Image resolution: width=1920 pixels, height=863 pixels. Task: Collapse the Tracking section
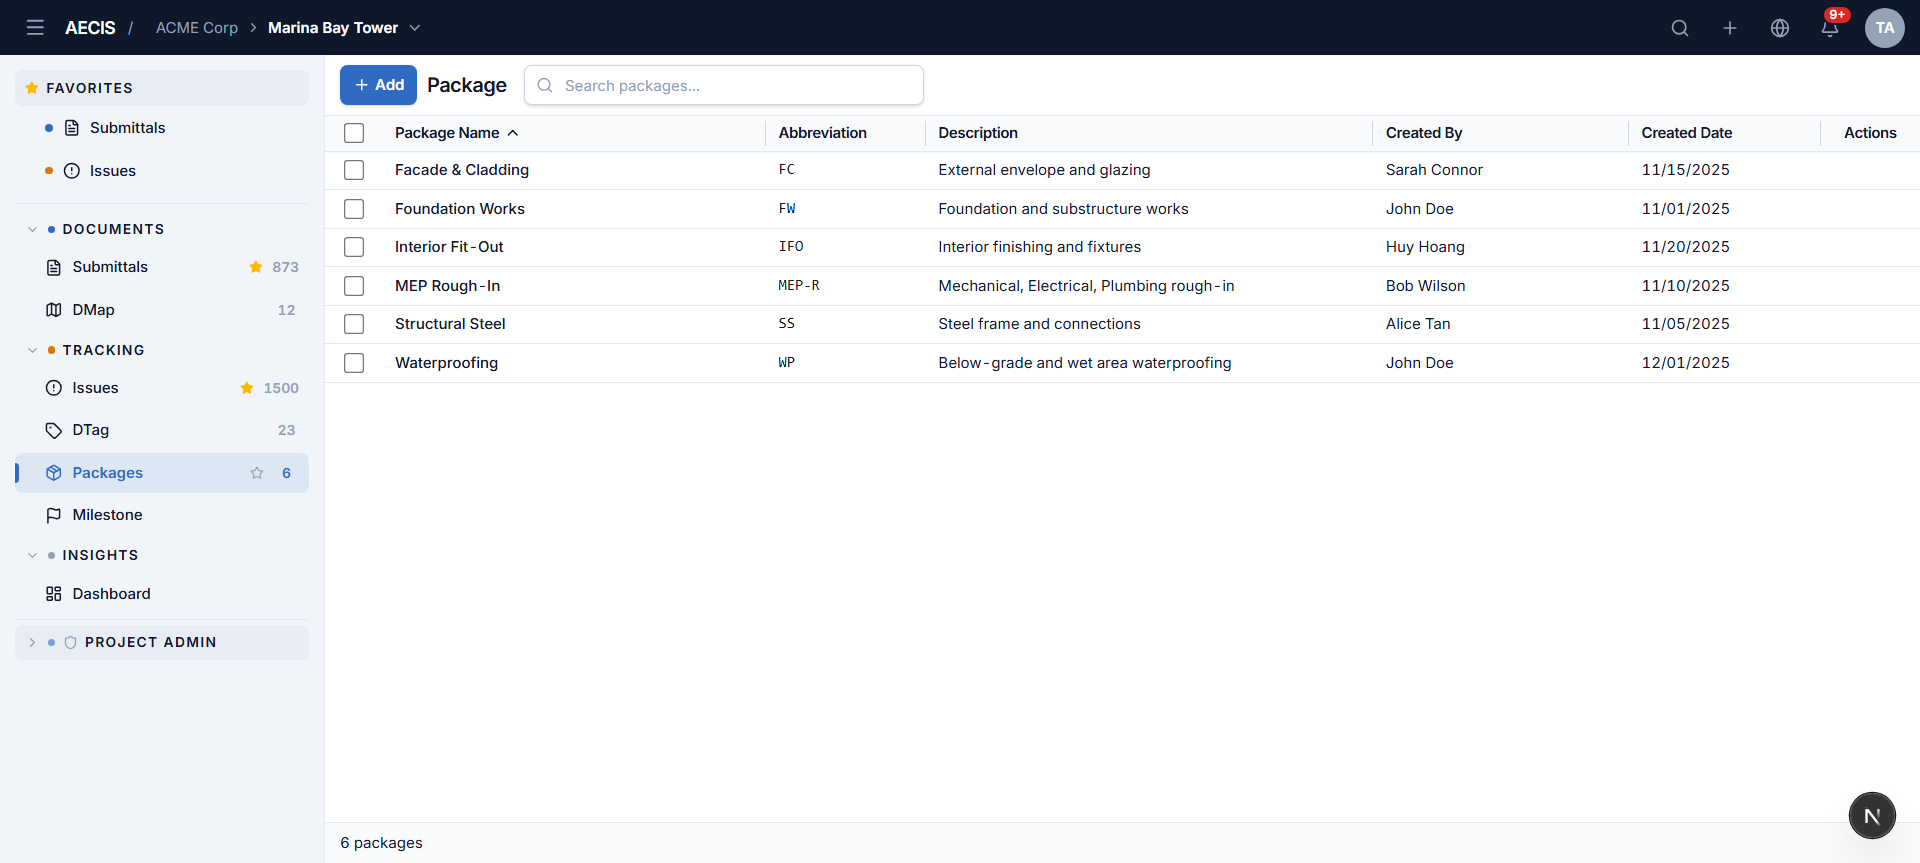pyautogui.click(x=32, y=350)
